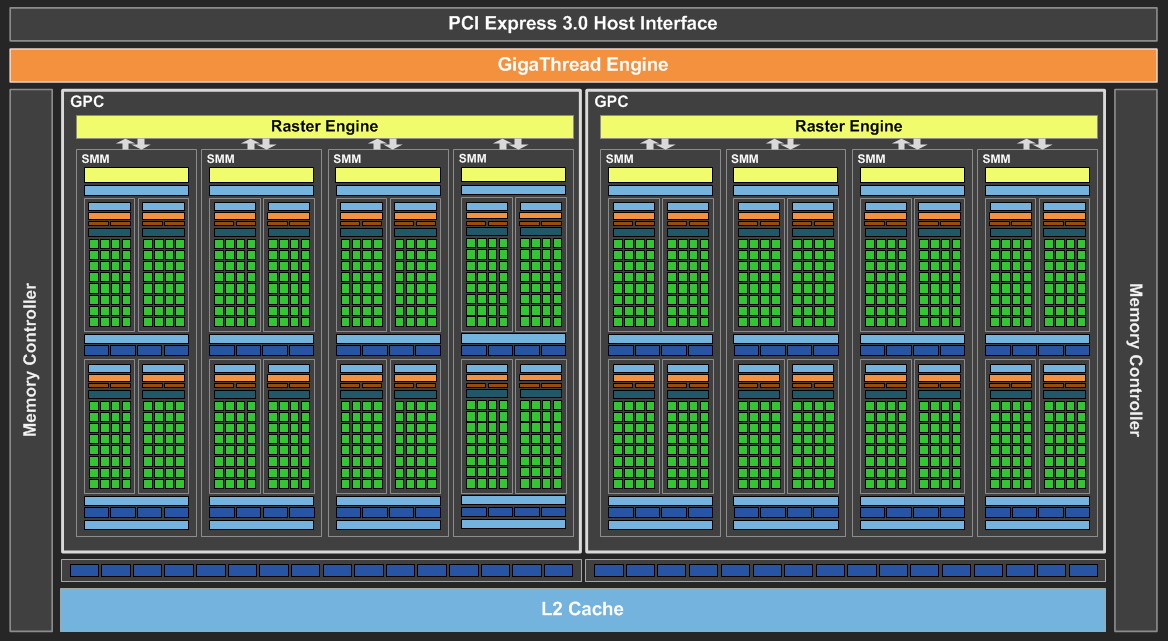Click yellow bar atop third SMM in right GPC
The width and height of the screenshot is (1168, 641).
[x=911, y=175]
